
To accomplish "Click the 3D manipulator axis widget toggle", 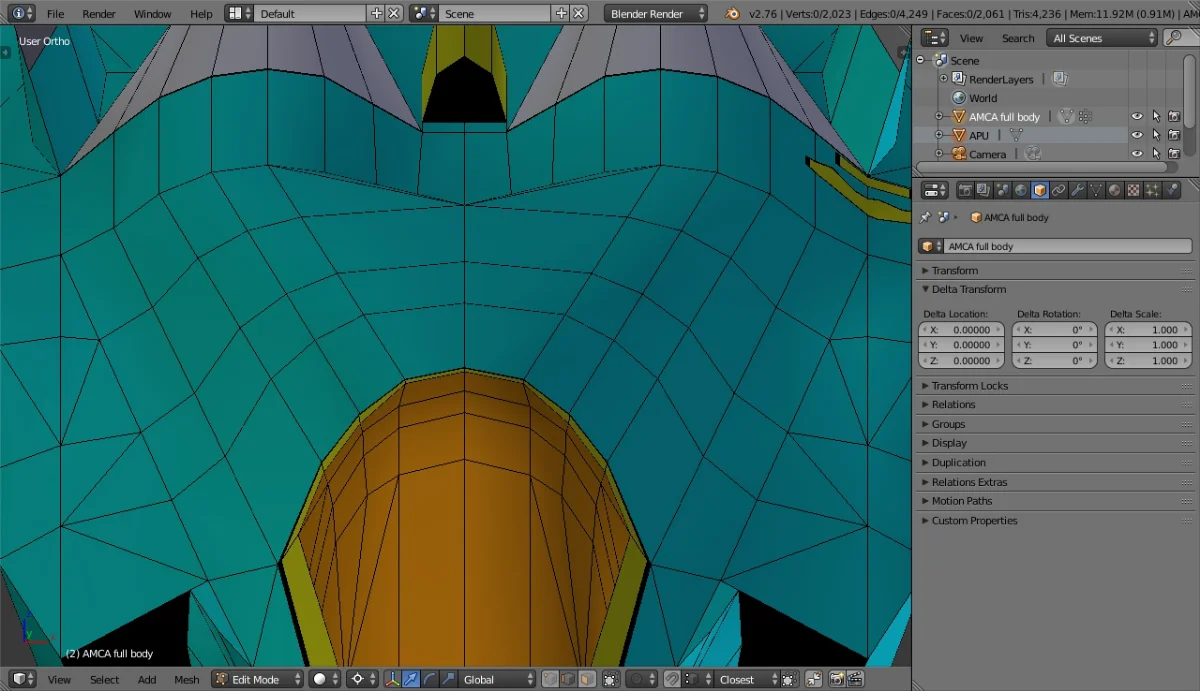I will tap(393, 679).
